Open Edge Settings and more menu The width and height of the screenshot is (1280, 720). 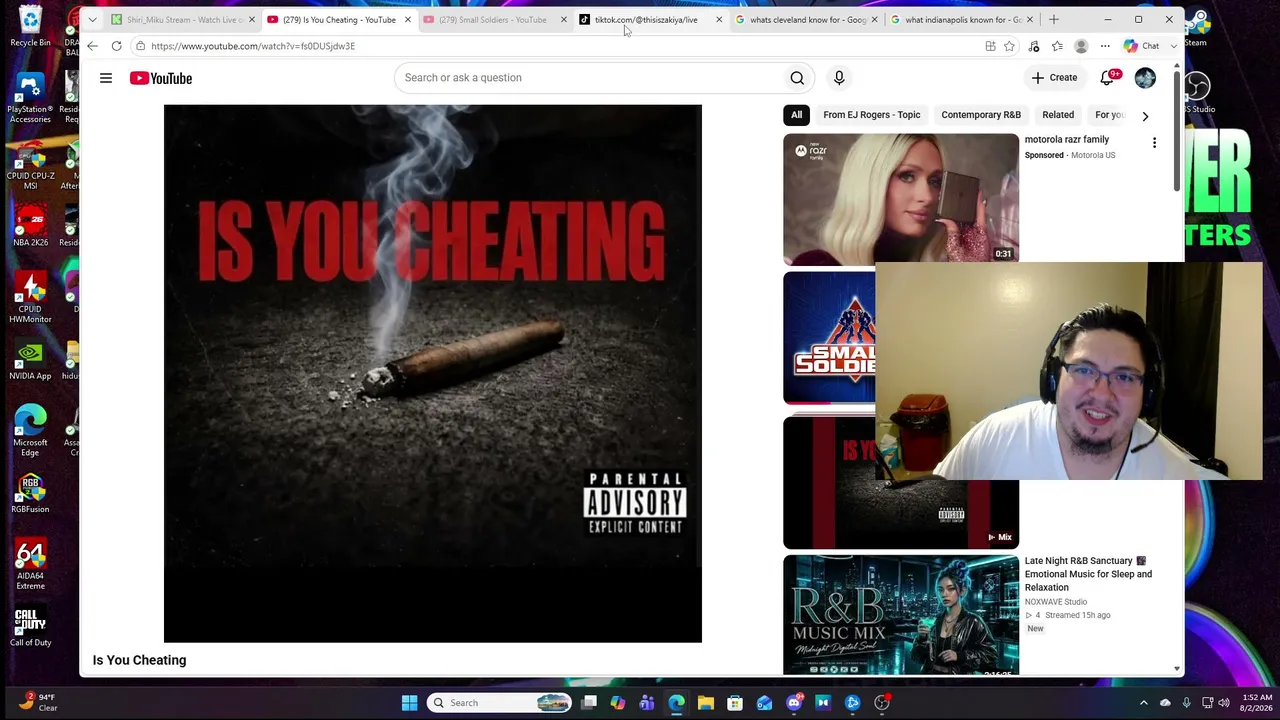1105,46
